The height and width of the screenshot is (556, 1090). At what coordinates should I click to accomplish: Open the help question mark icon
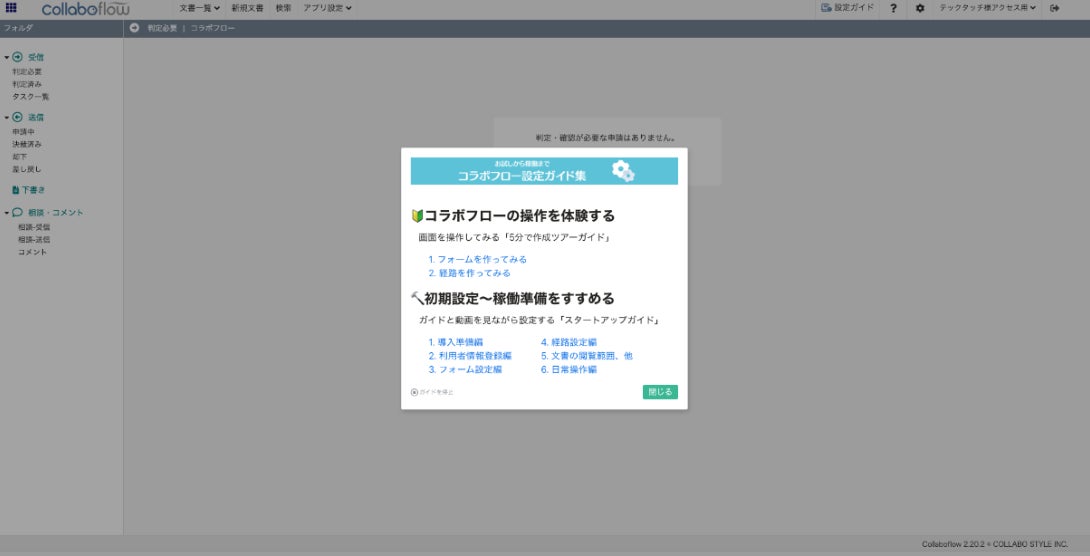(x=893, y=8)
